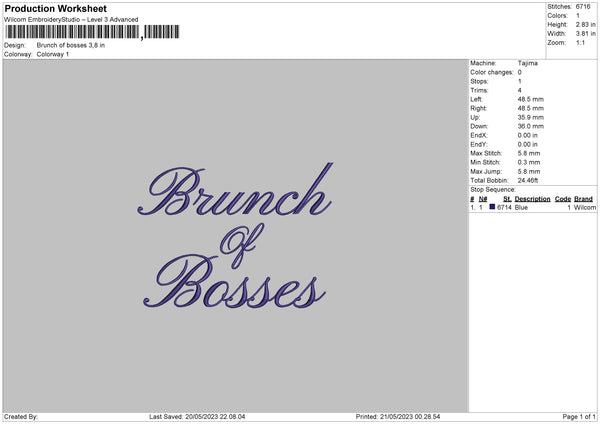Click the 'Printed: 21/05/2023 00:28:54' text
The image size is (600, 424).
398,417
